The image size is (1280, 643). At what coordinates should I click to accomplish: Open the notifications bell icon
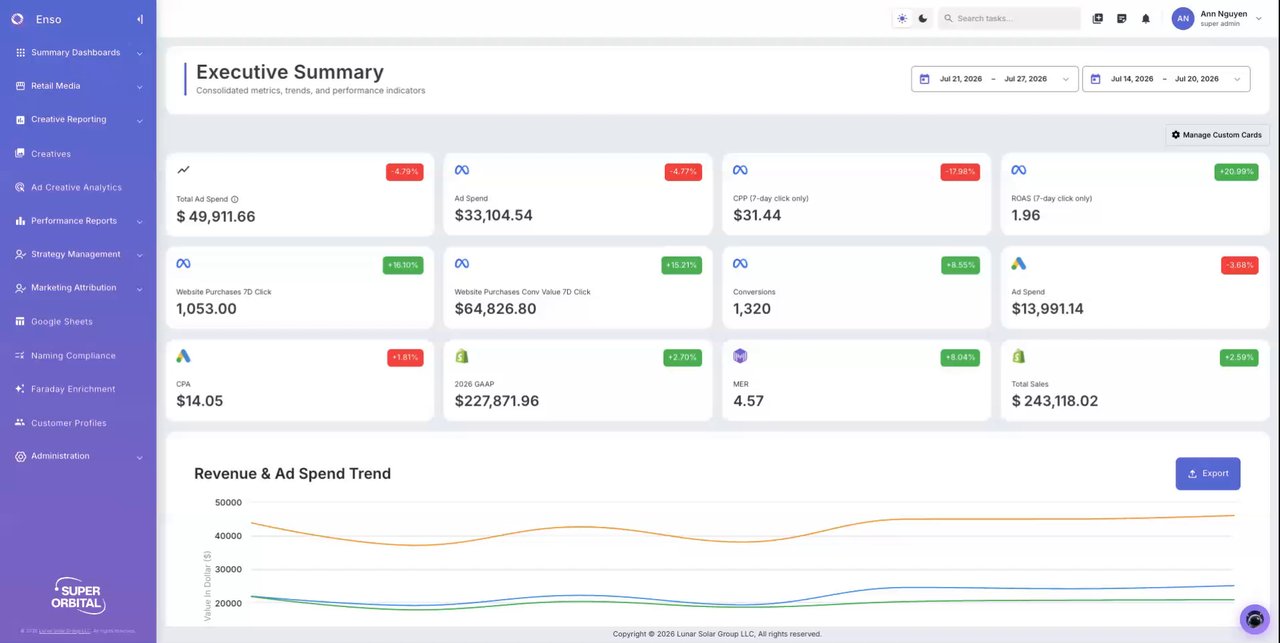tap(1146, 18)
